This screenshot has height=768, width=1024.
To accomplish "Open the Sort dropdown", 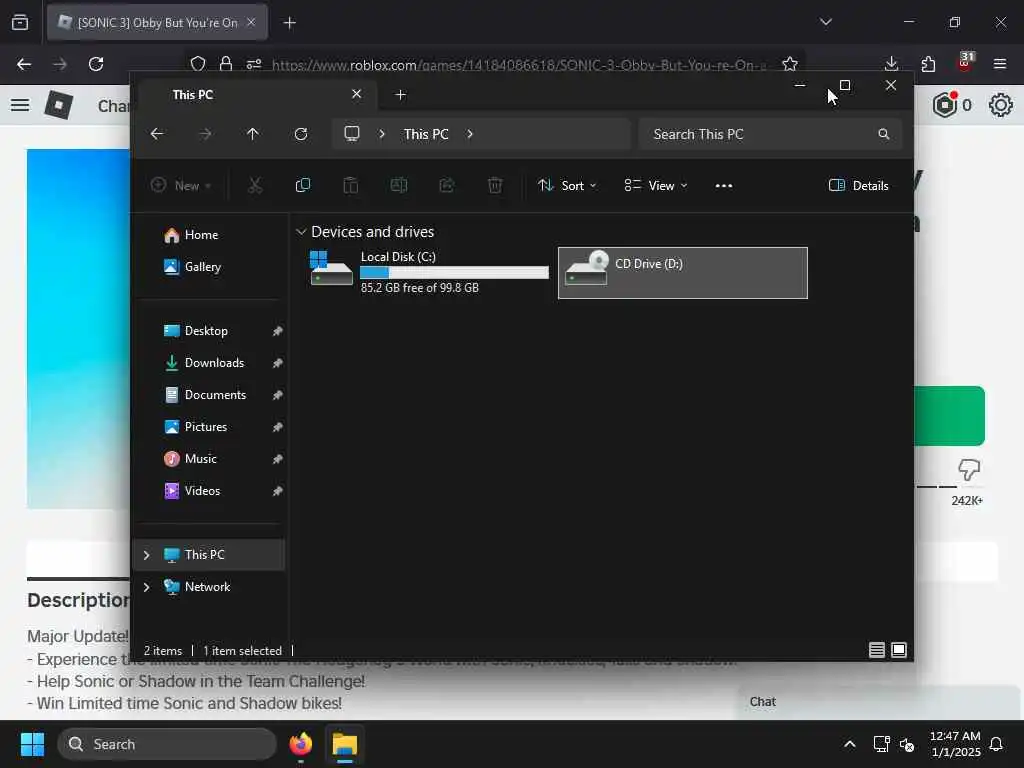I will [x=567, y=185].
